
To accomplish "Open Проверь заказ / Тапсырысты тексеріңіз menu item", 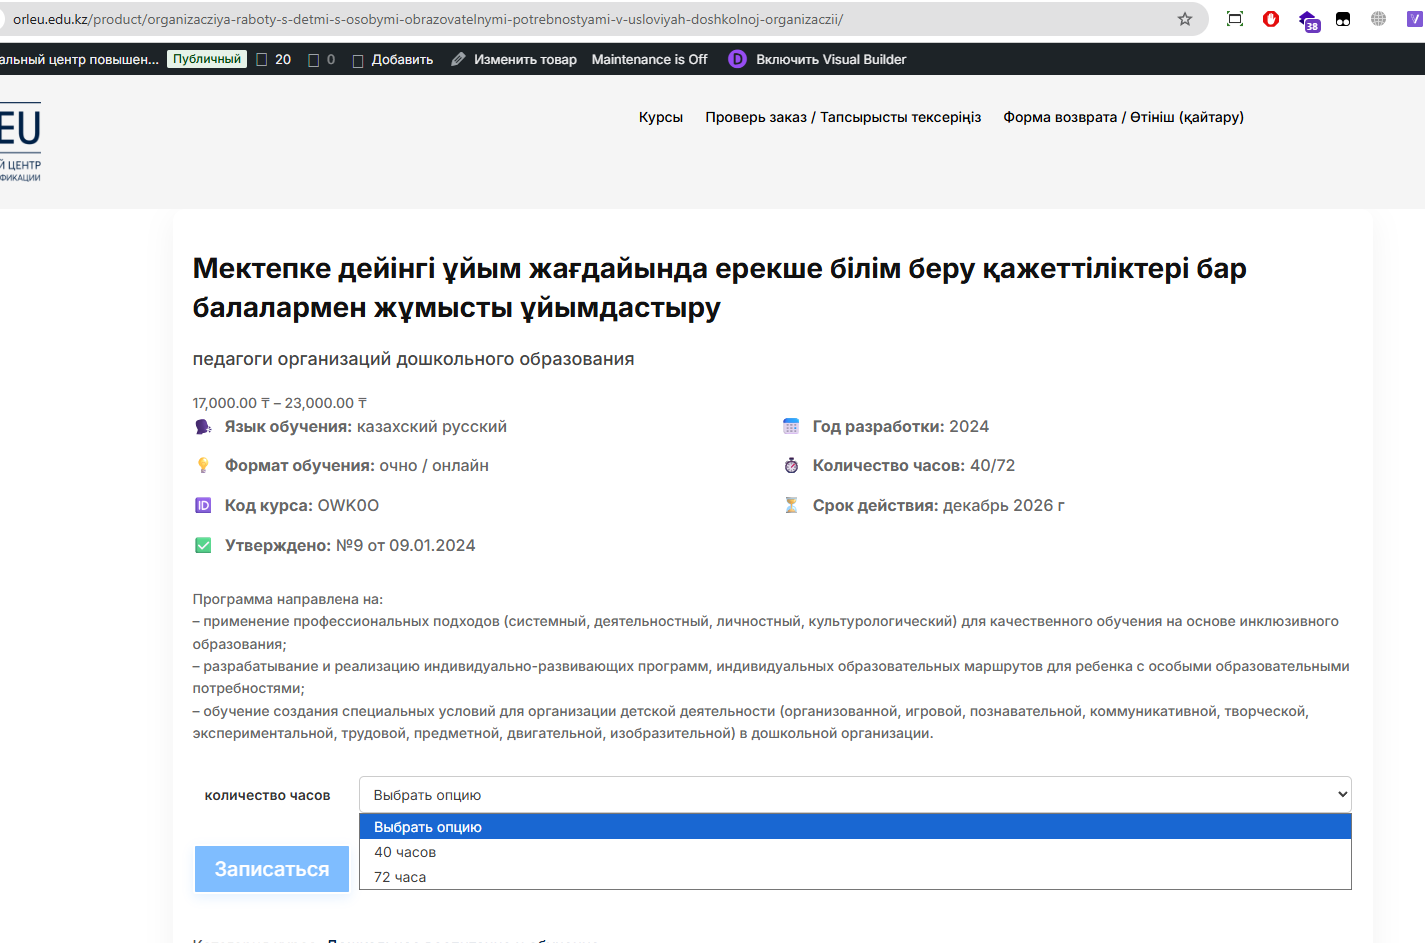I will click(x=843, y=117).
